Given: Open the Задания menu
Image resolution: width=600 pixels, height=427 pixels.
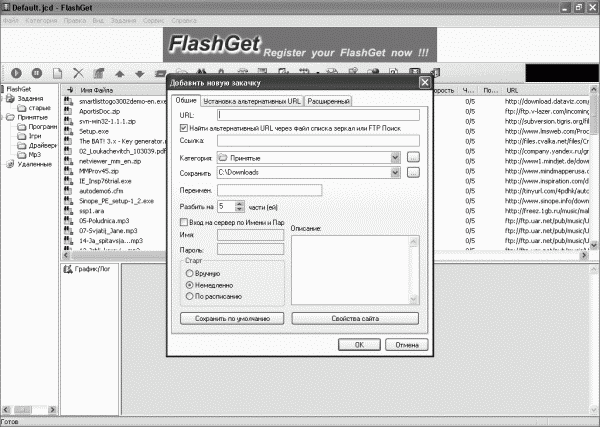Looking at the screenshot, I should [x=123, y=21].
